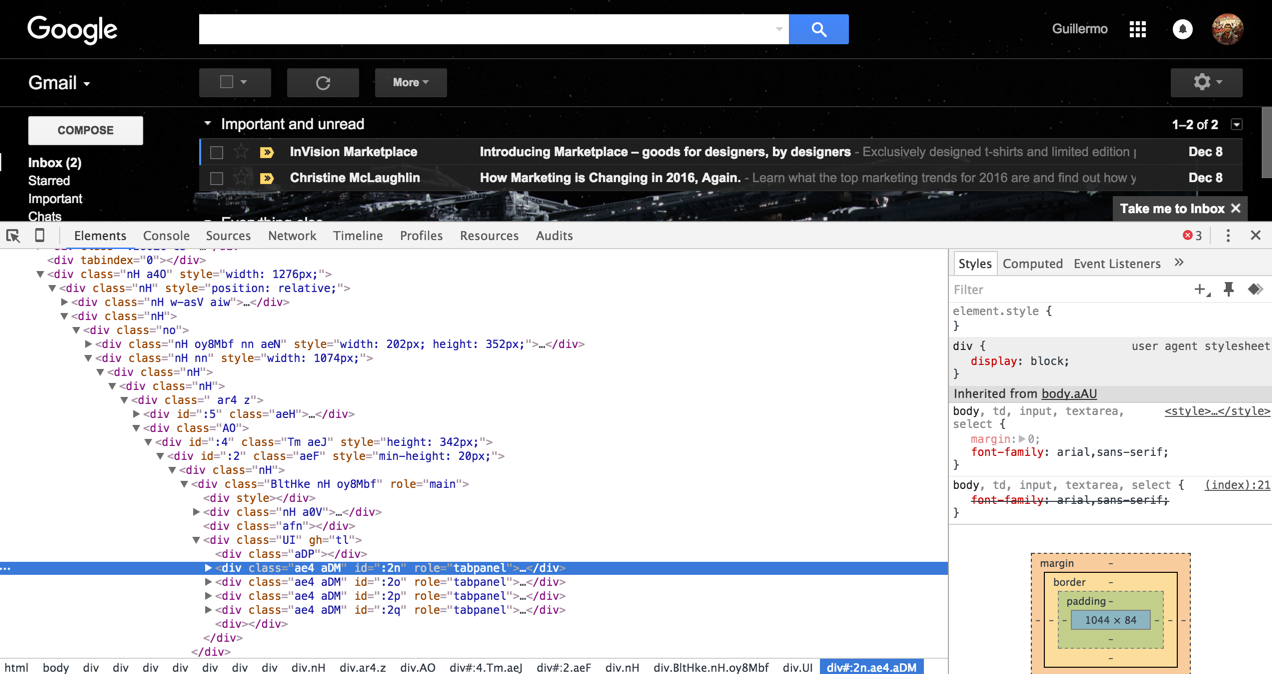
Task: Toggle DevTools device mode icon
Action: tap(40, 236)
